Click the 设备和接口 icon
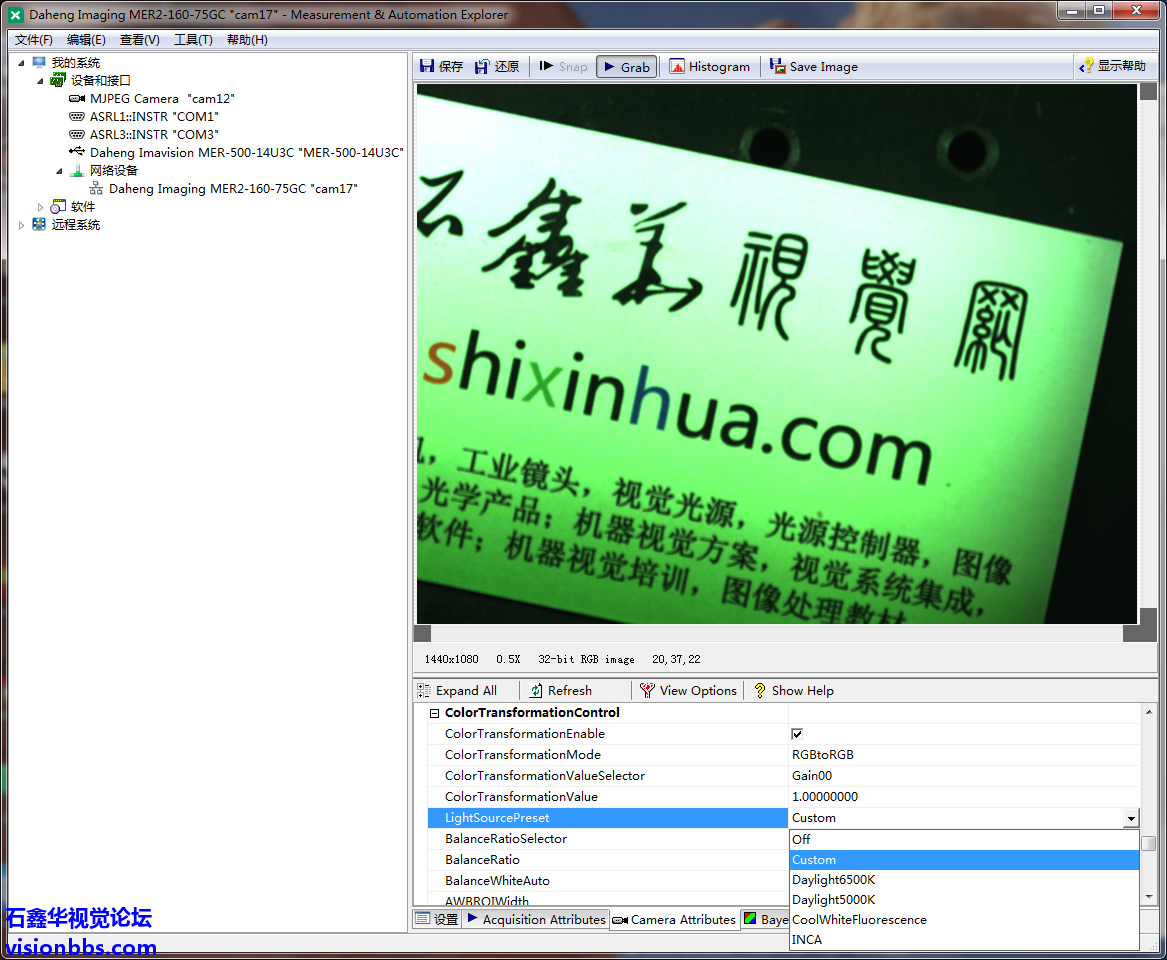1167x960 pixels. click(x=58, y=80)
